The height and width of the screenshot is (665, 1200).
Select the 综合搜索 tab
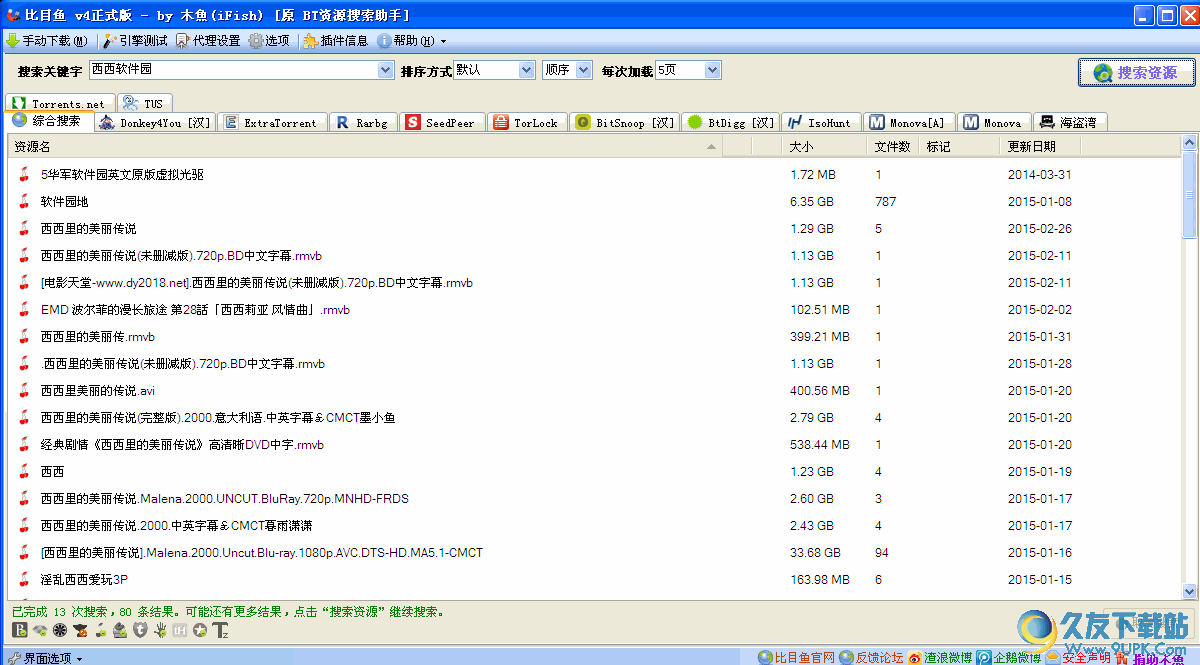[x=48, y=121]
